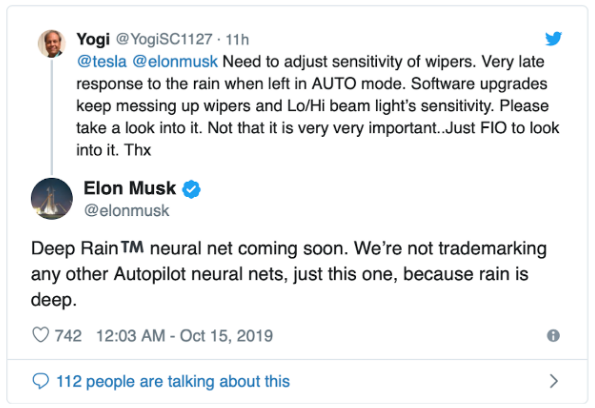Open @elonmusk handle below Elon Musk's name
This screenshot has width=595, height=408.
[x=127, y=211]
